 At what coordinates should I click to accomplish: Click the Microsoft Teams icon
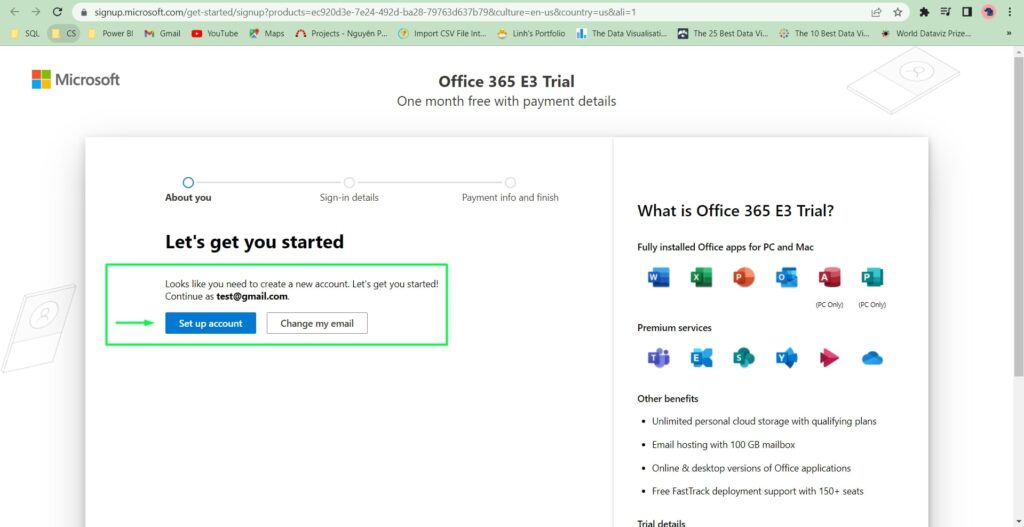point(659,358)
